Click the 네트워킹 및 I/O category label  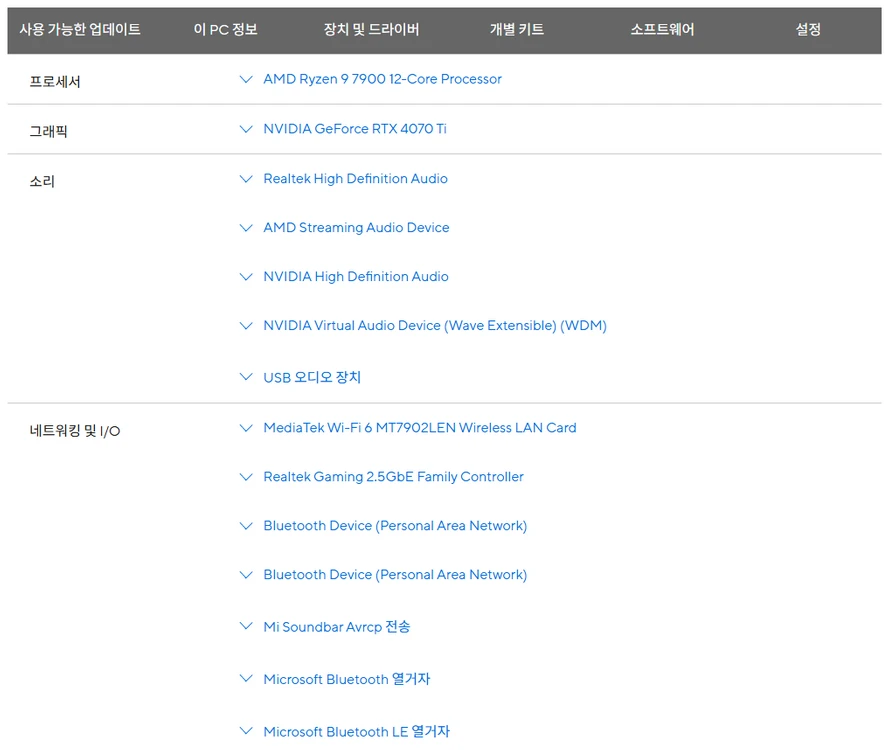click(x=75, y=431)
